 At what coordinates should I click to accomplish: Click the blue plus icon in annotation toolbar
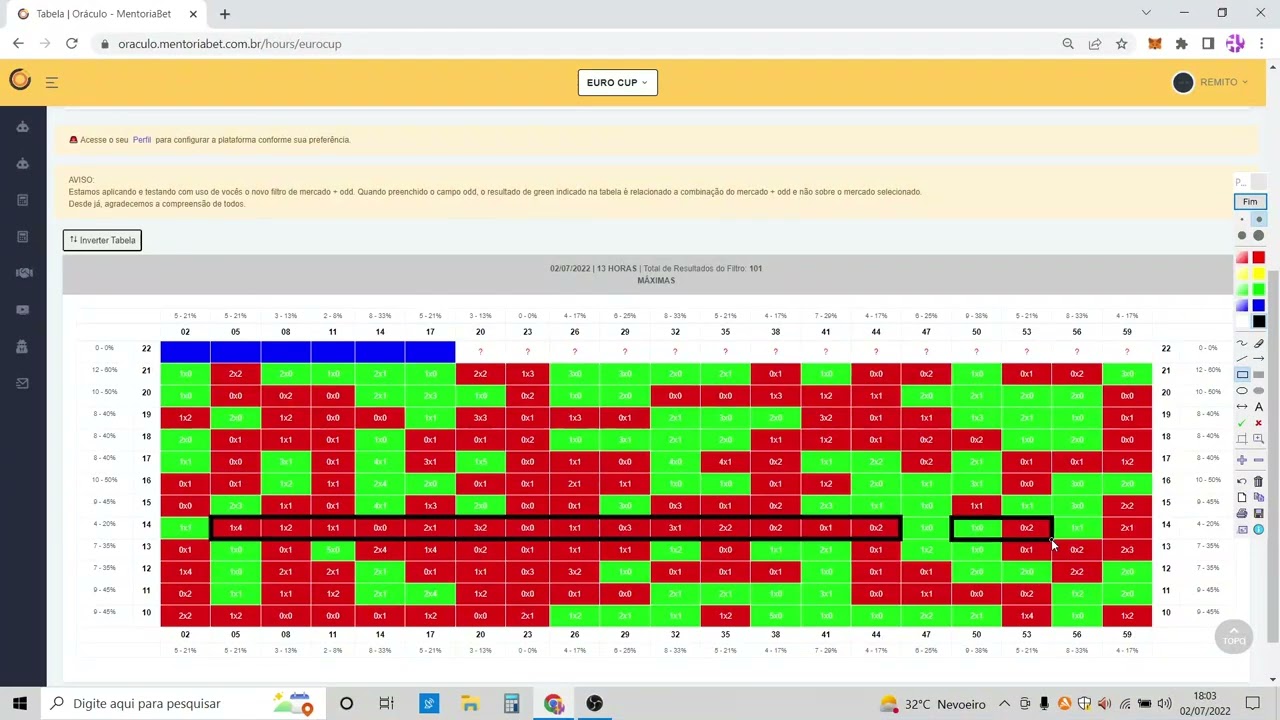[1242, 459]
